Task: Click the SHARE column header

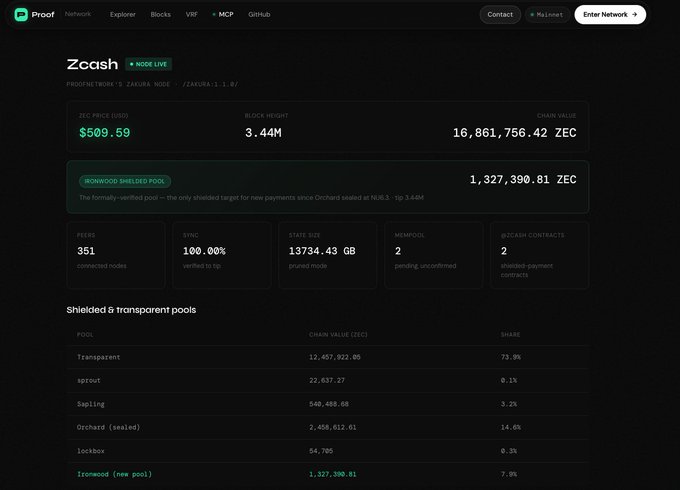Action: (x=510, y=335)
